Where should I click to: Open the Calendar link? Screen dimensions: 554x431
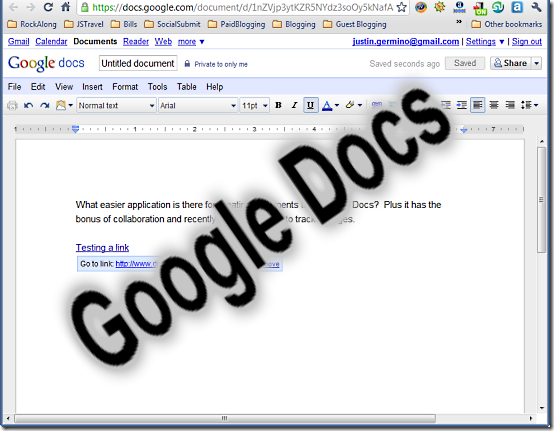pos(51,42)
